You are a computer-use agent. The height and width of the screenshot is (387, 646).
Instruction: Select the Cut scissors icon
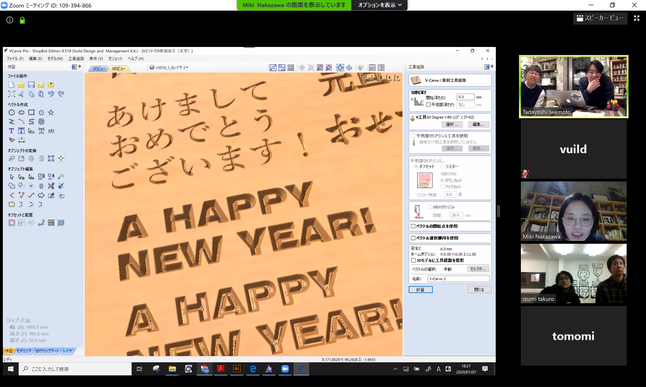pyautogui.click(x=21, y=94)
